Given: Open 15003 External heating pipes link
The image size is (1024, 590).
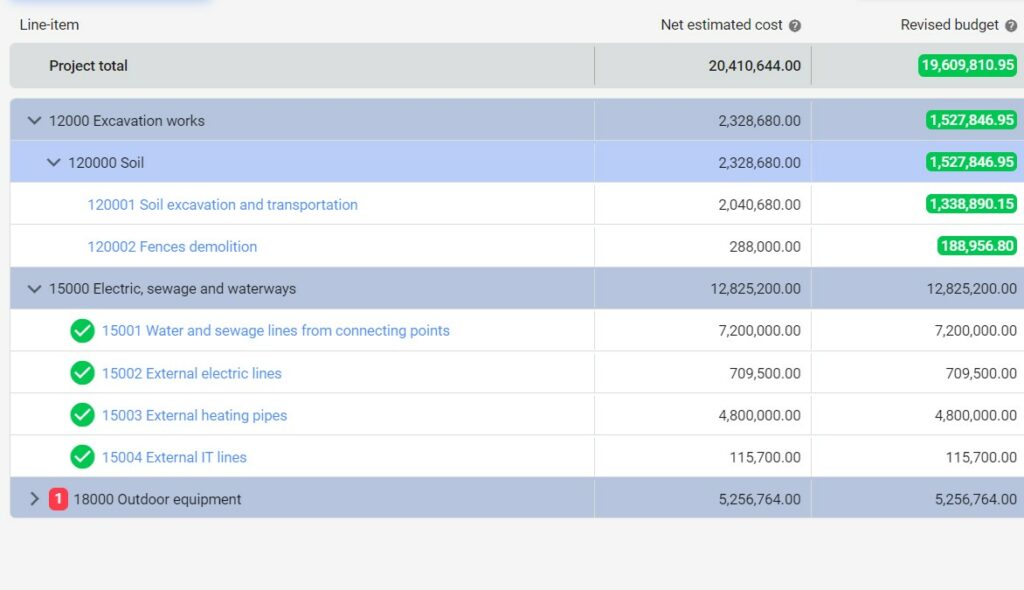Looking at the screenshot, I should pos(195,415).
